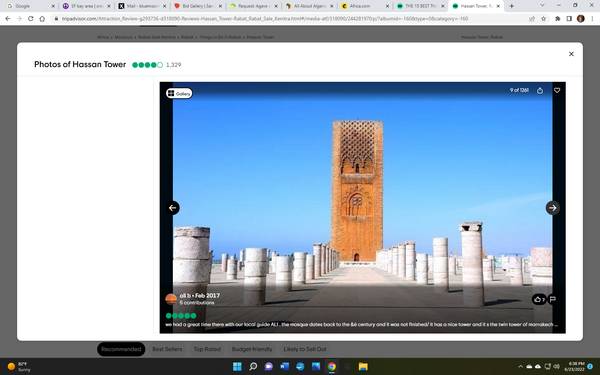
Task: Open the Gallery grid view
Action: point(179,93)
